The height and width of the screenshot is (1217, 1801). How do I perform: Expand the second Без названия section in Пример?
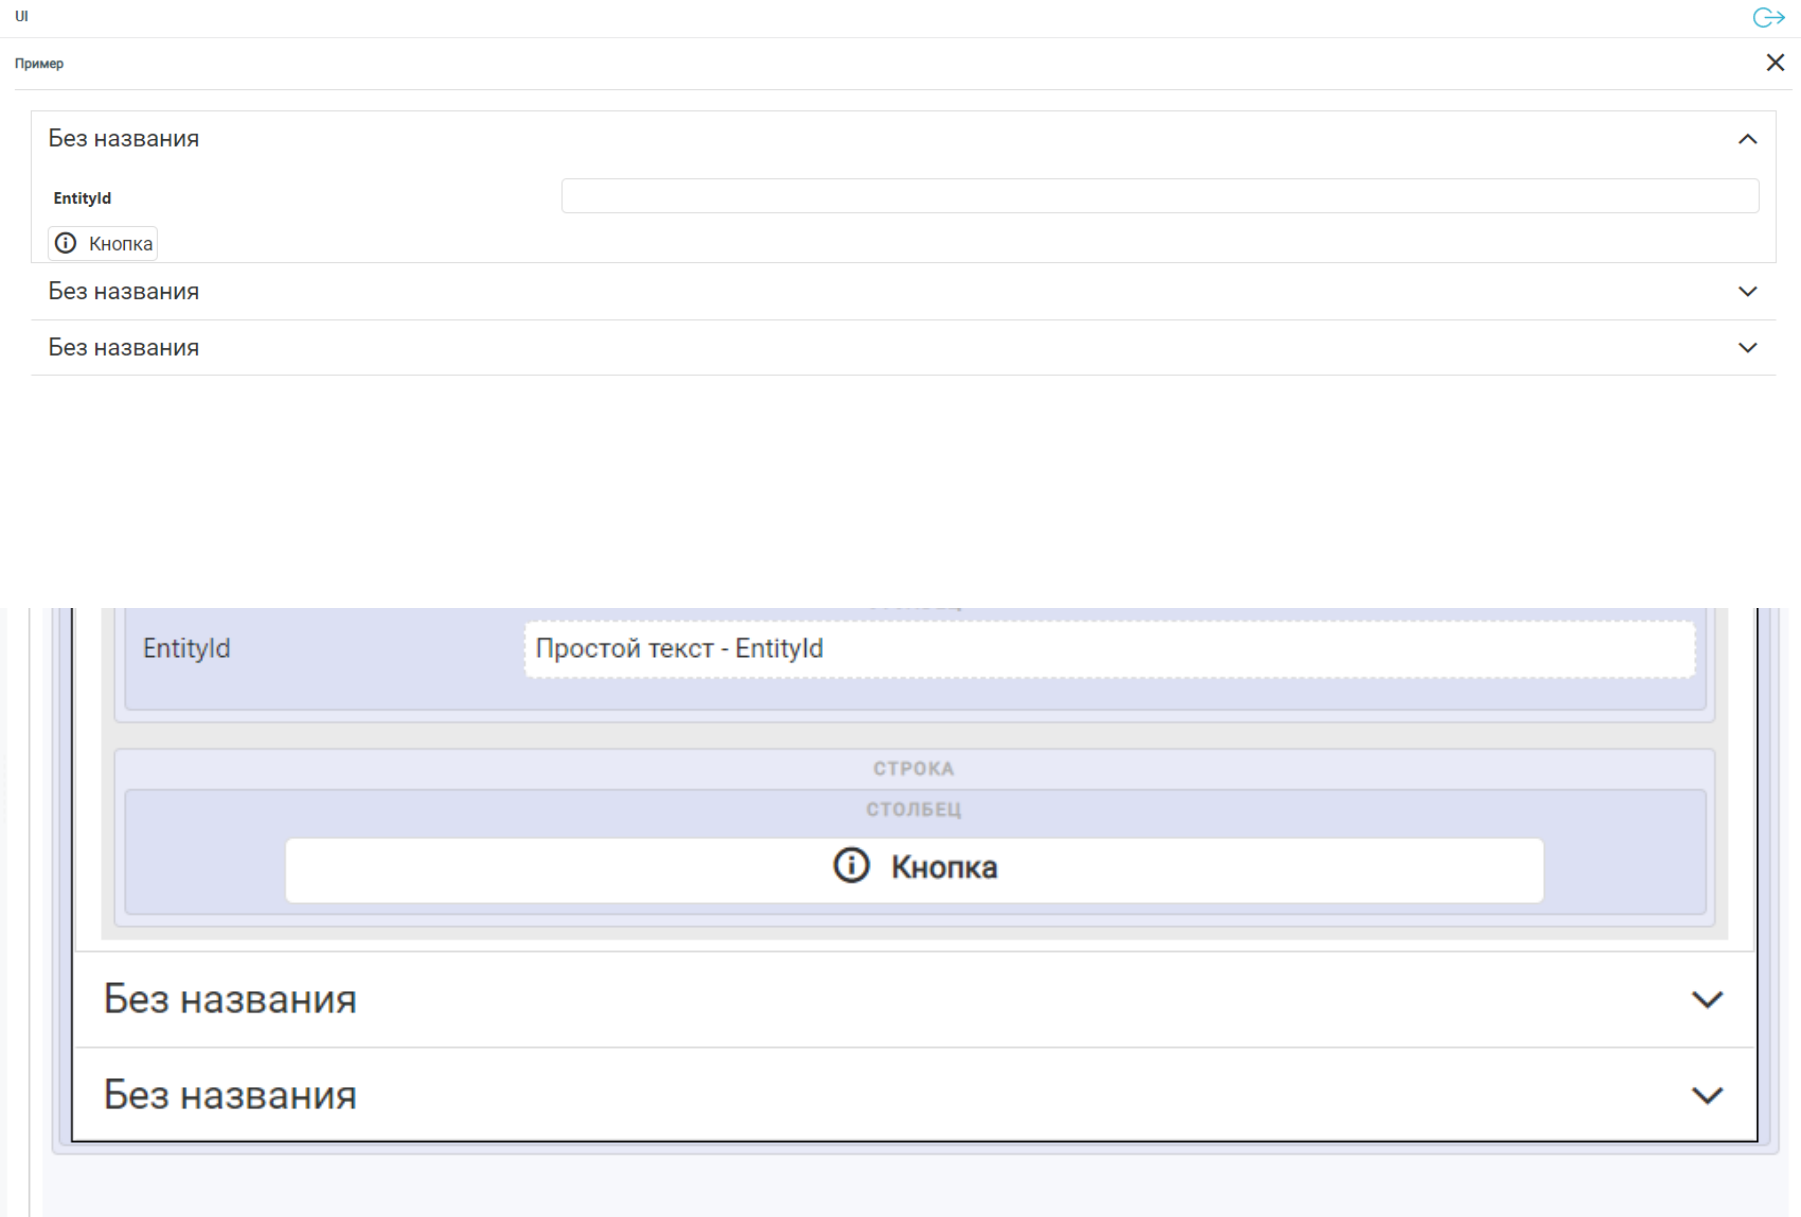(1747, 292)
